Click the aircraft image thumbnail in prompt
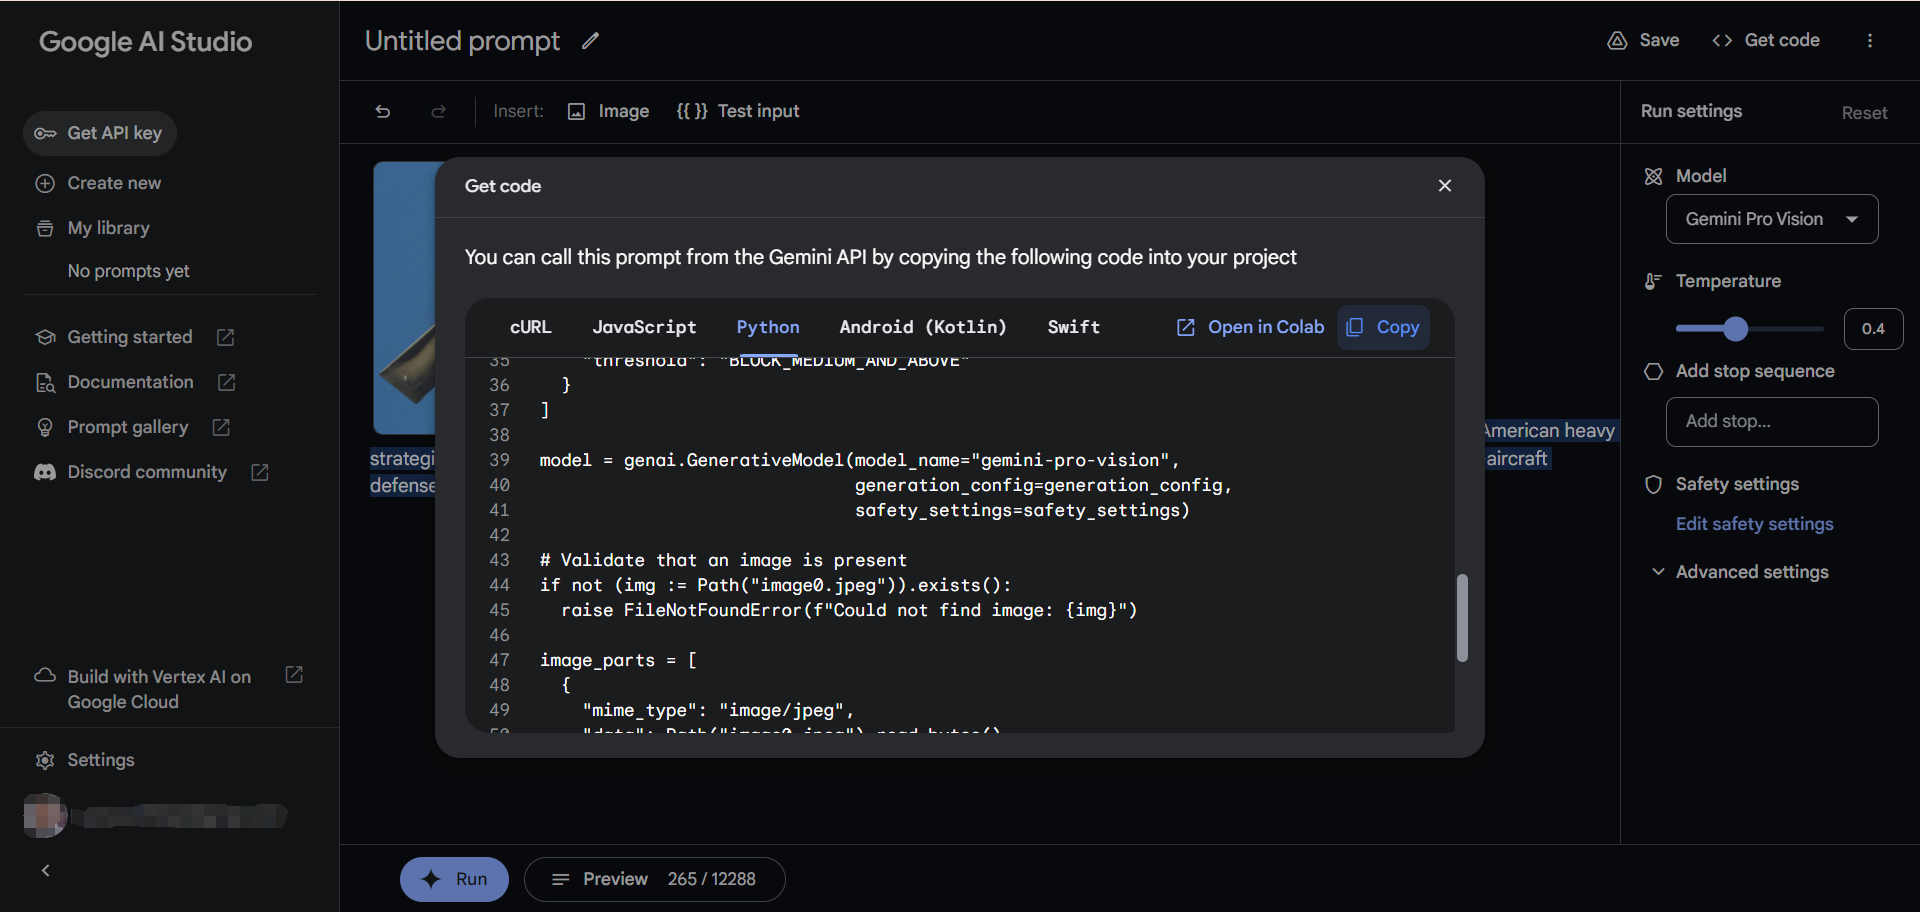This screenshot has width=1920, height=912. tap(405, 298)
